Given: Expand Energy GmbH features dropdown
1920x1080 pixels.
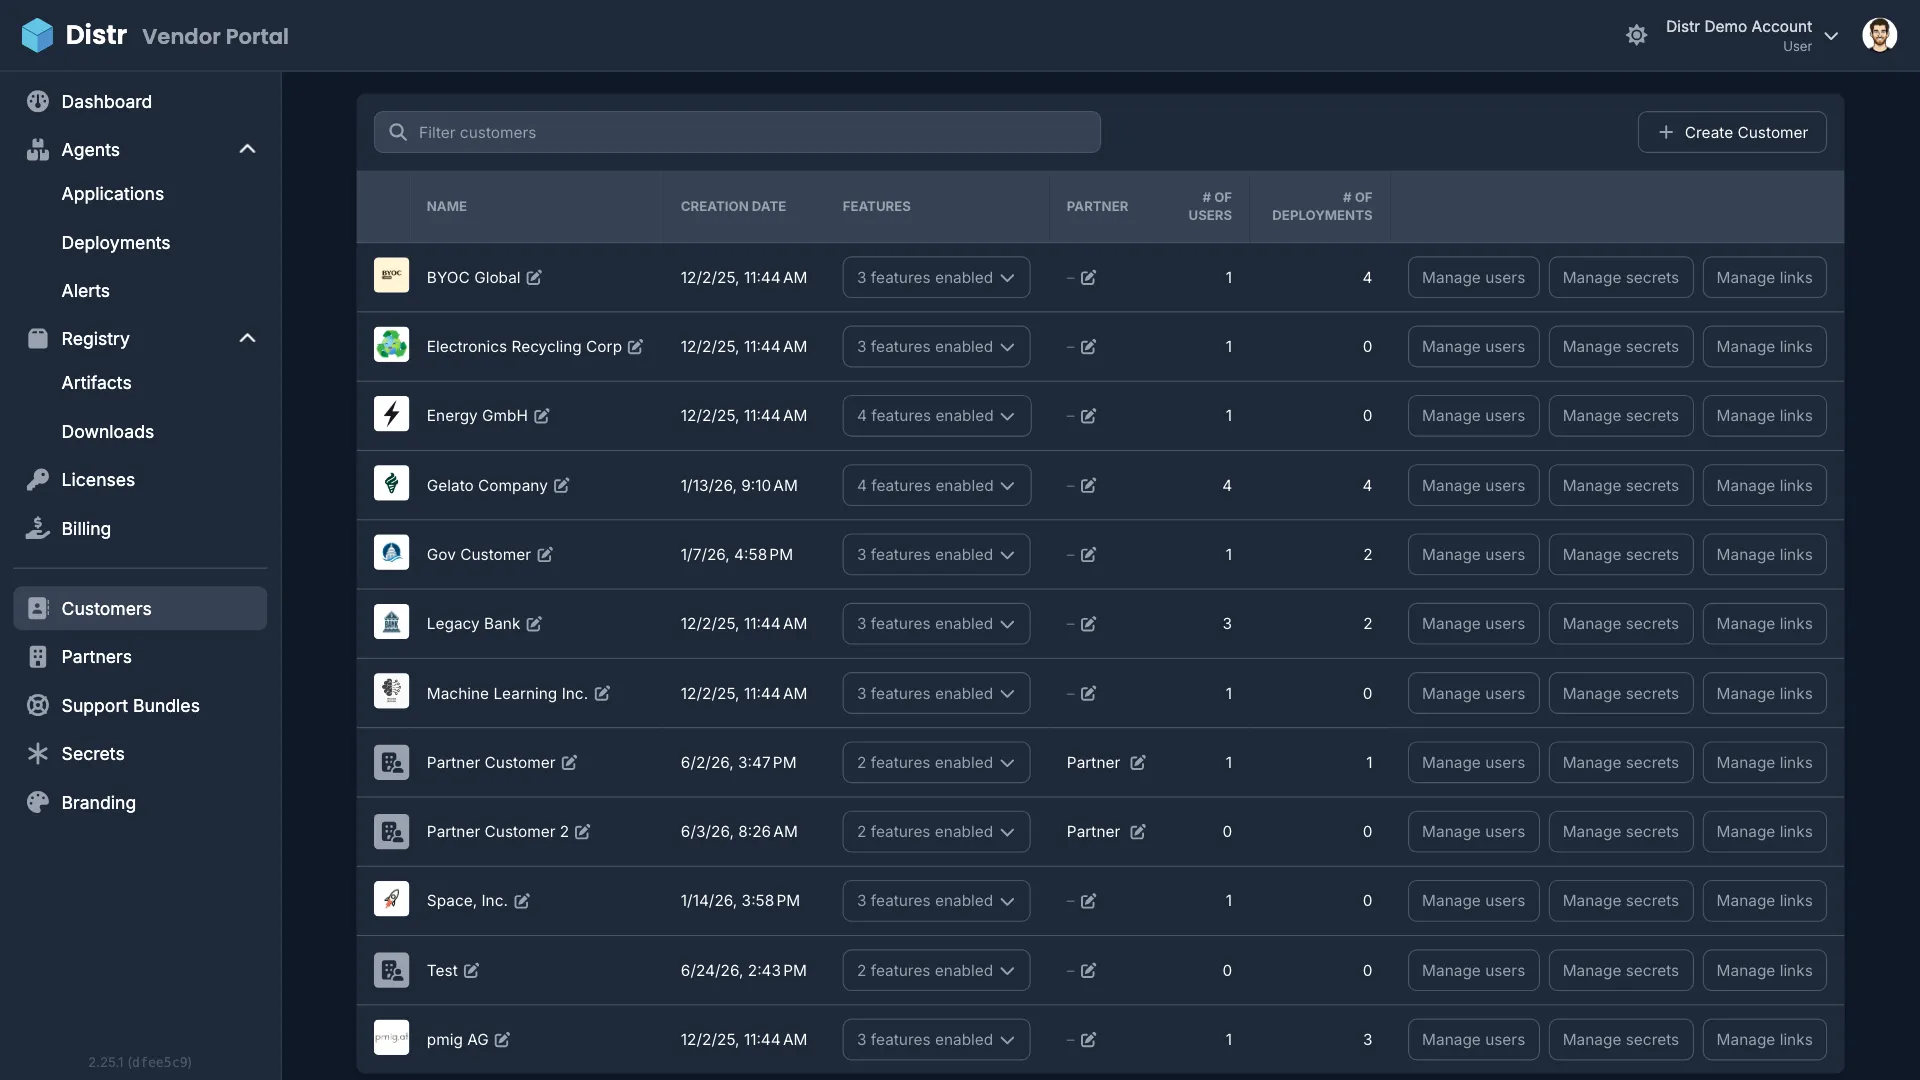Looking at the screenshot, I should click(x=936, y=415).
